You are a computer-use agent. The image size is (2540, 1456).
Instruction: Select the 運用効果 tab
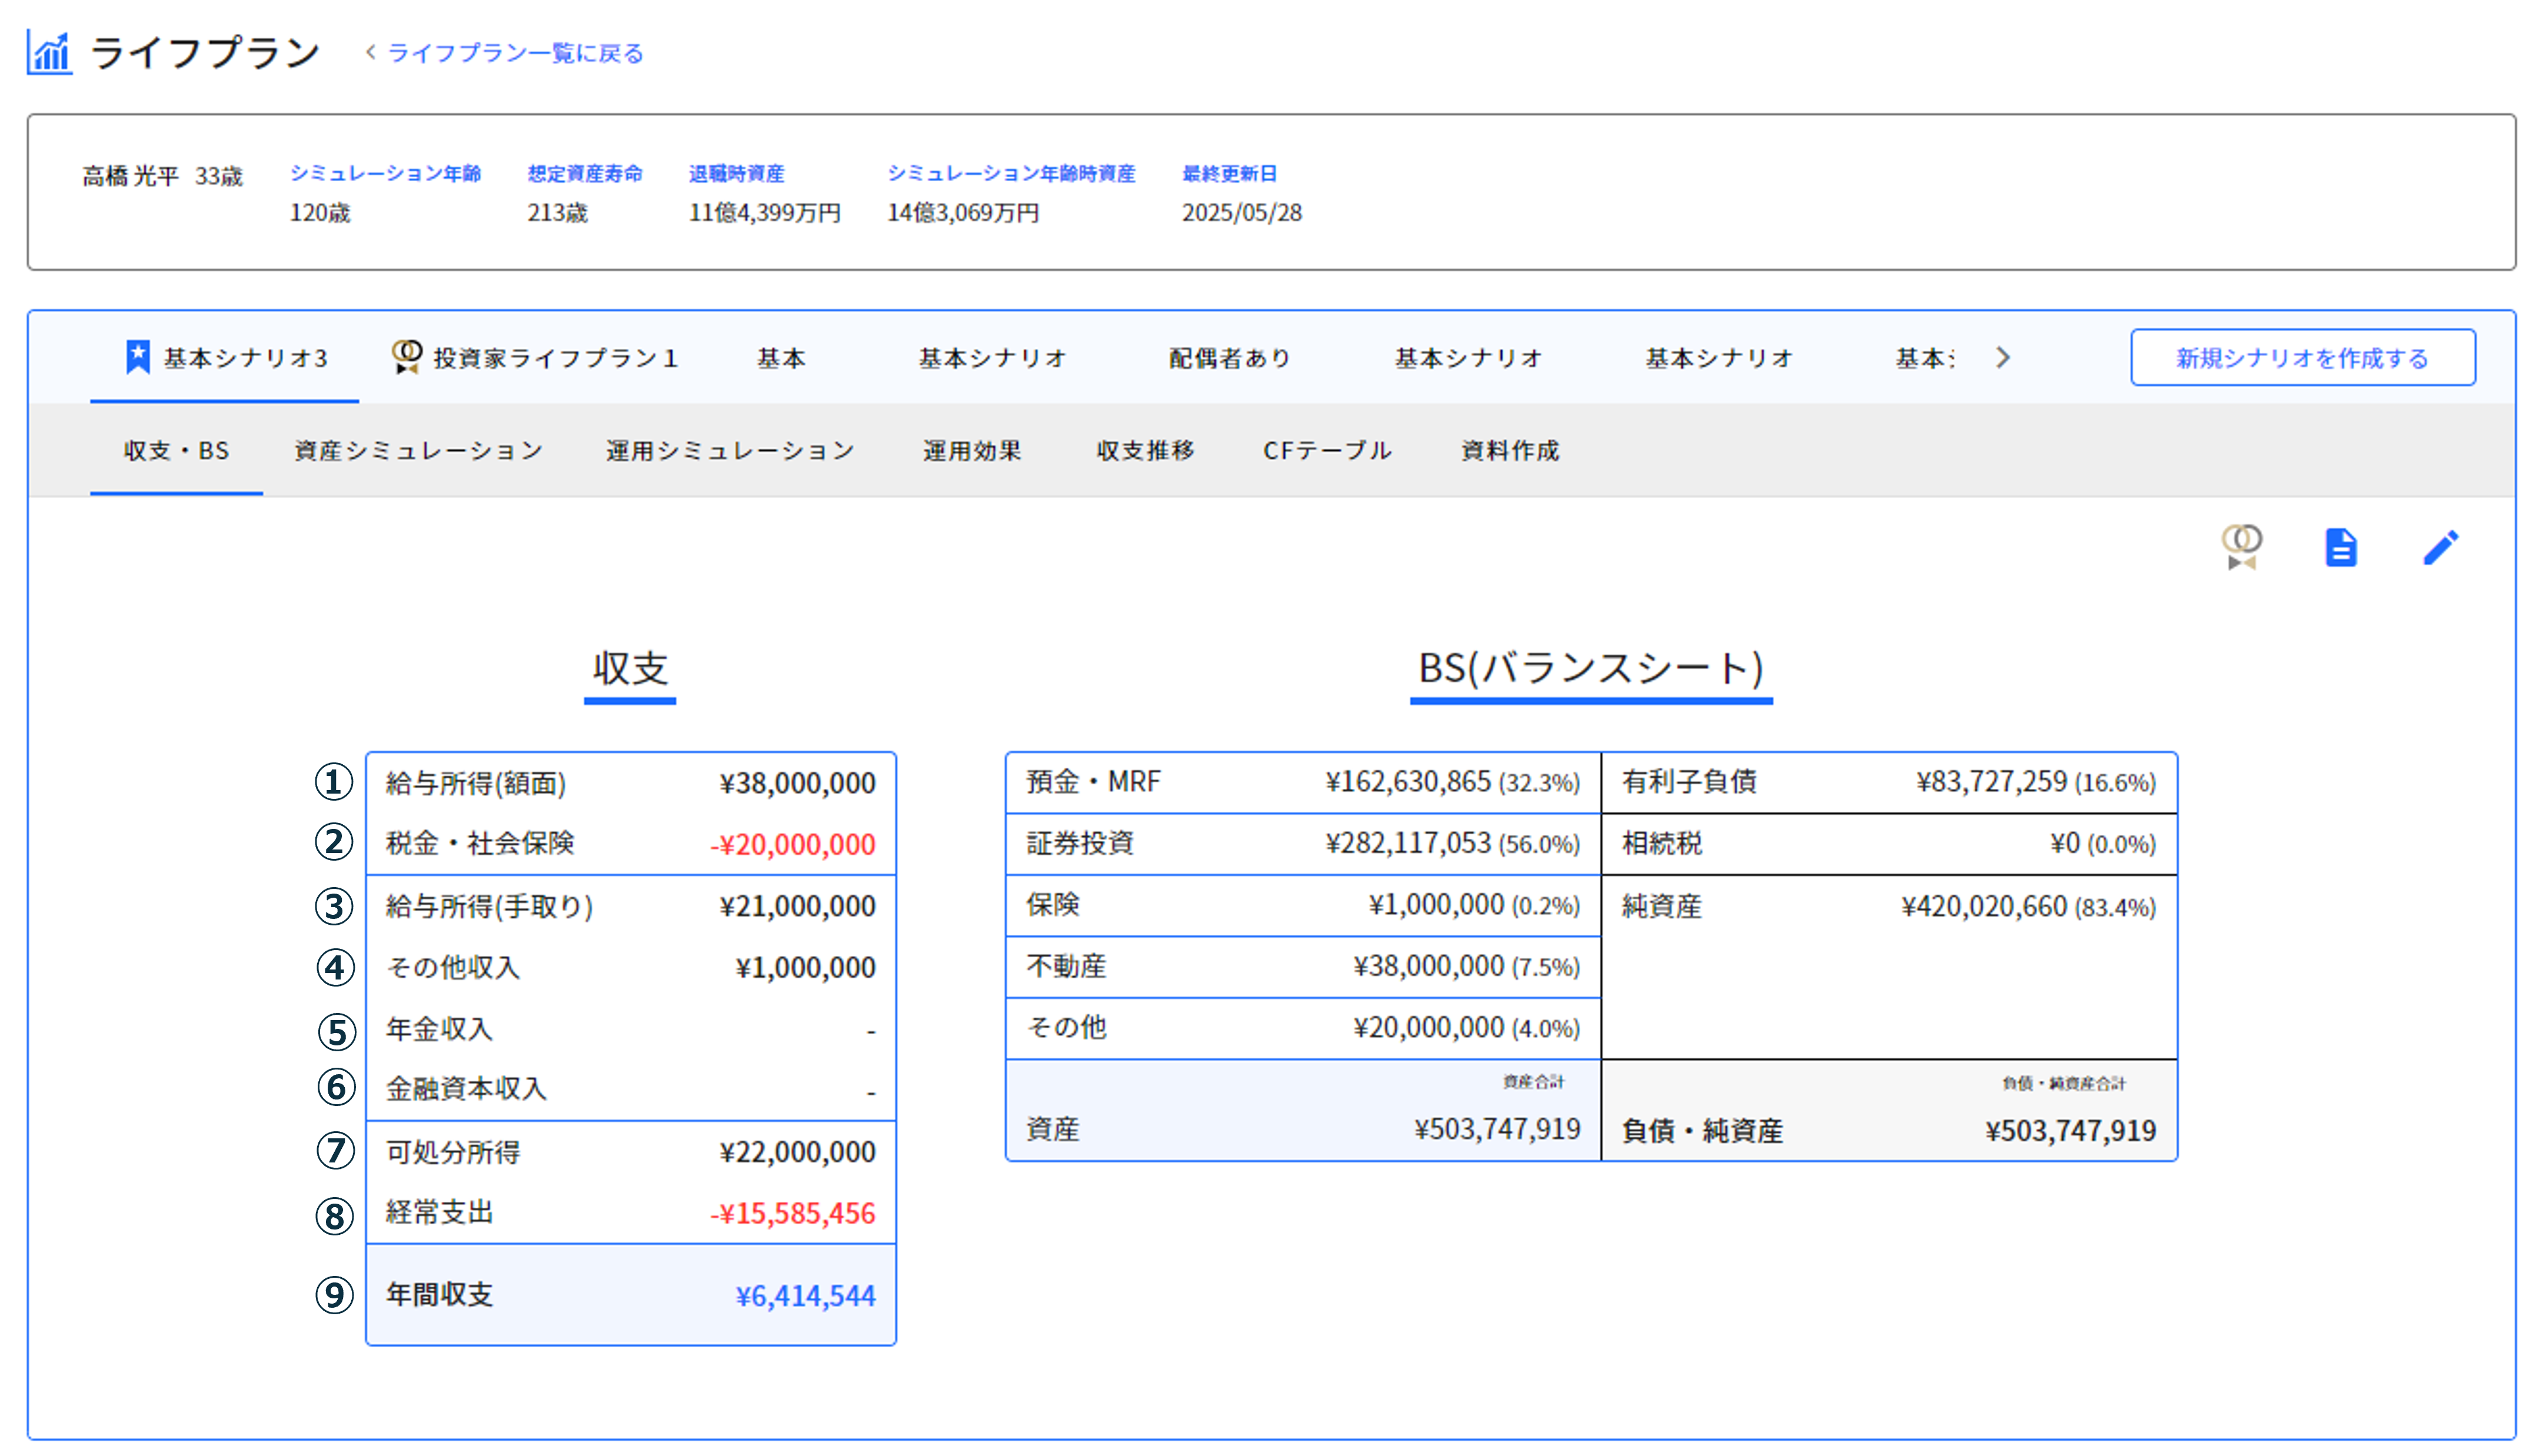(x=972, y=451)
